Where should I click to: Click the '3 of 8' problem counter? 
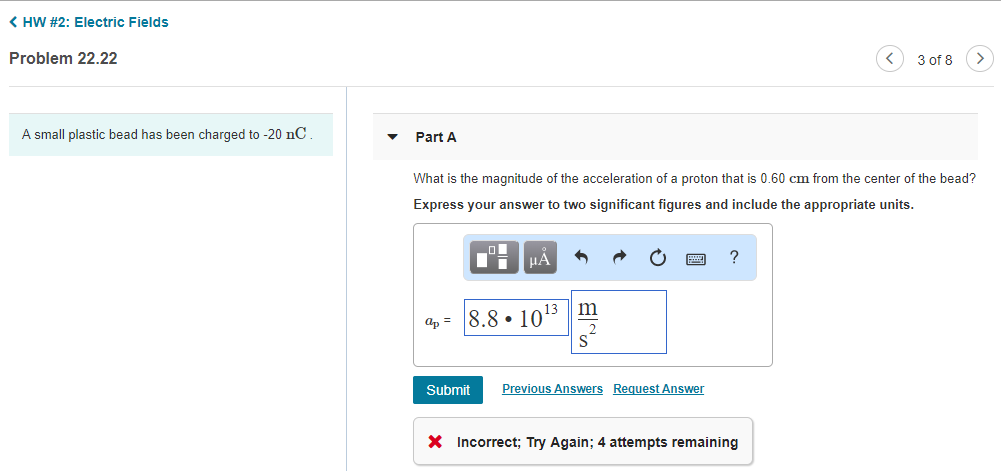[x=934, y=59]
